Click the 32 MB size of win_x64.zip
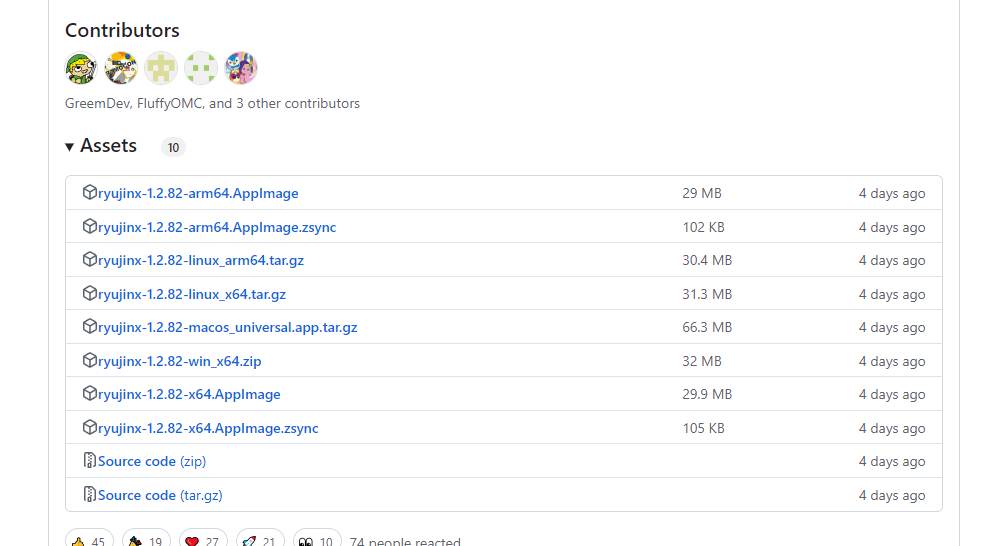This screenshot has height=546, width=1002. coord(702,361)
